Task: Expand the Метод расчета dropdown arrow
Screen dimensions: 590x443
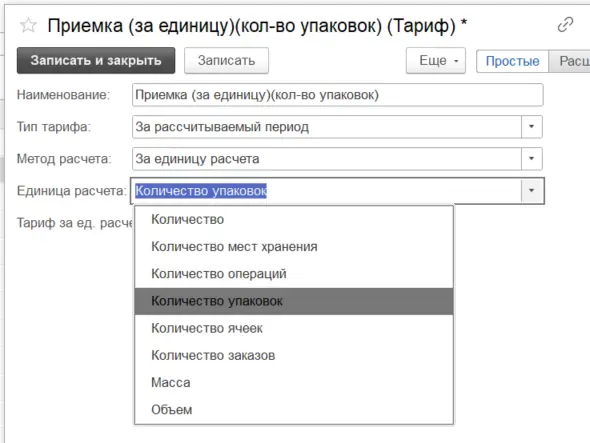Action: pyautogui.click(x=532, y=159)
